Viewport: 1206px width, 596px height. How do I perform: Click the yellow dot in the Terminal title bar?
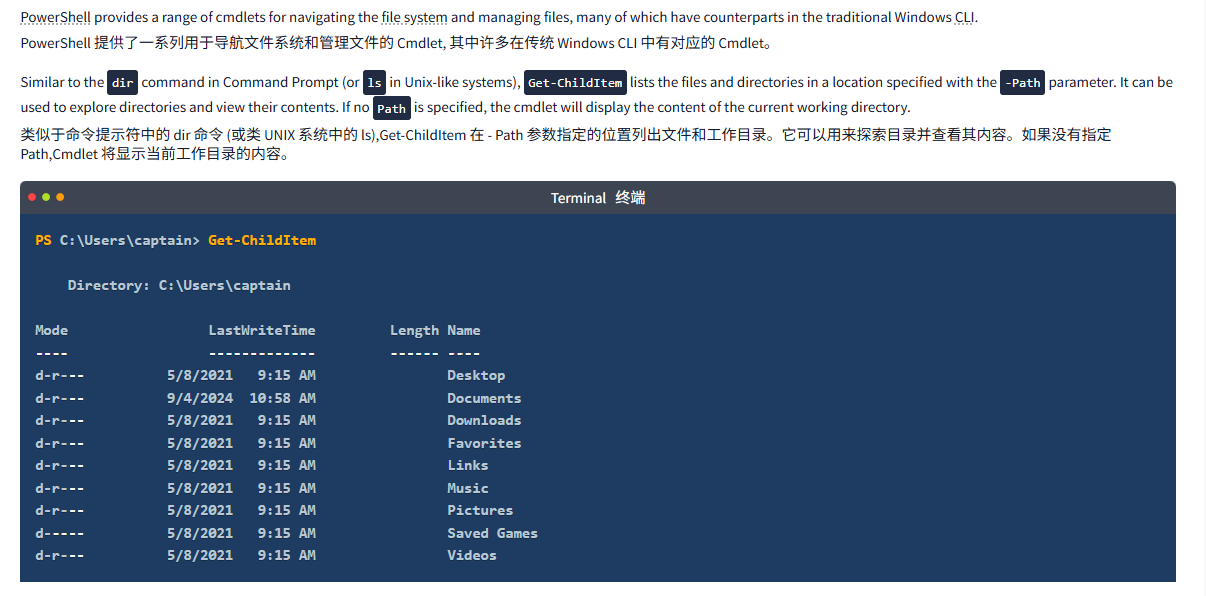[60, 197]
